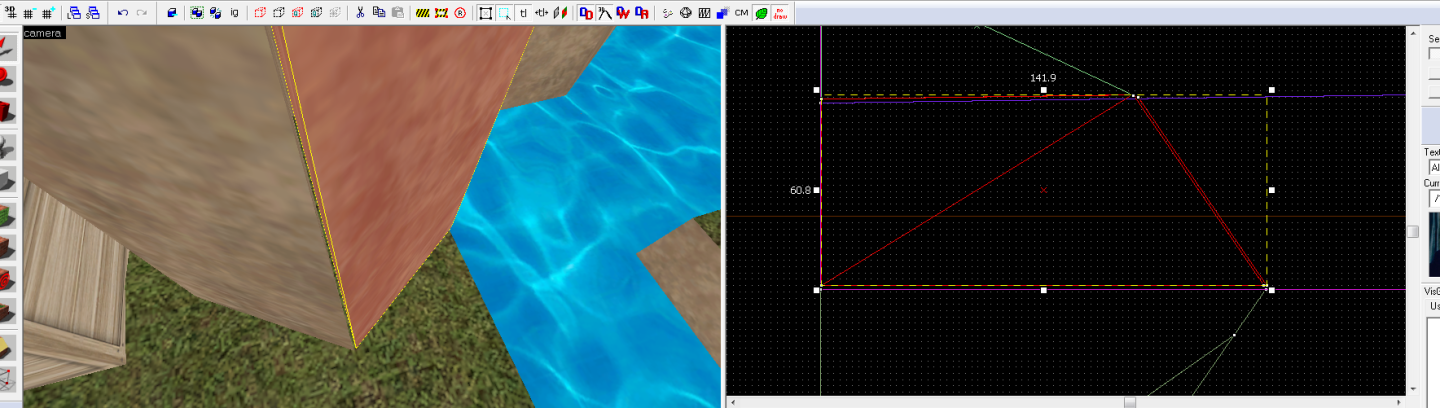This screenshot has width=1440, height=408.
Task: Click the paste clipboard icon
Action: point(397,13)
